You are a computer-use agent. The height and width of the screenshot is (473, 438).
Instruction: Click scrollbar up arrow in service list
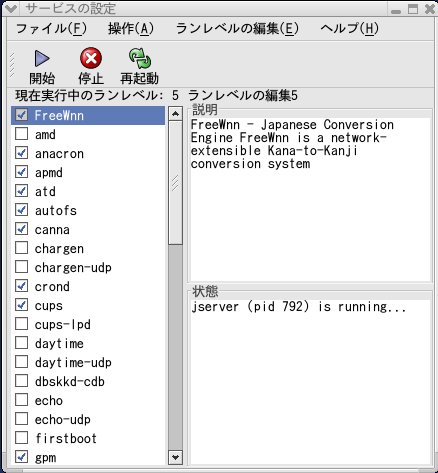click(x=176, y=114)
